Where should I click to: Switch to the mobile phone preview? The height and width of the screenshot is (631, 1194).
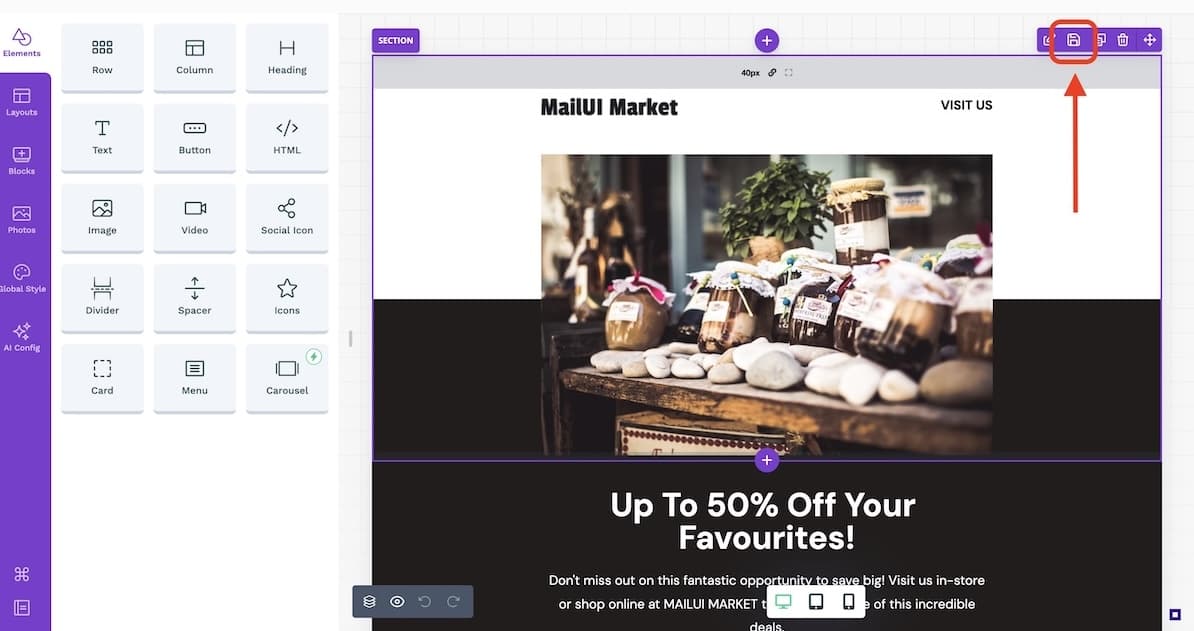(848, 602)
